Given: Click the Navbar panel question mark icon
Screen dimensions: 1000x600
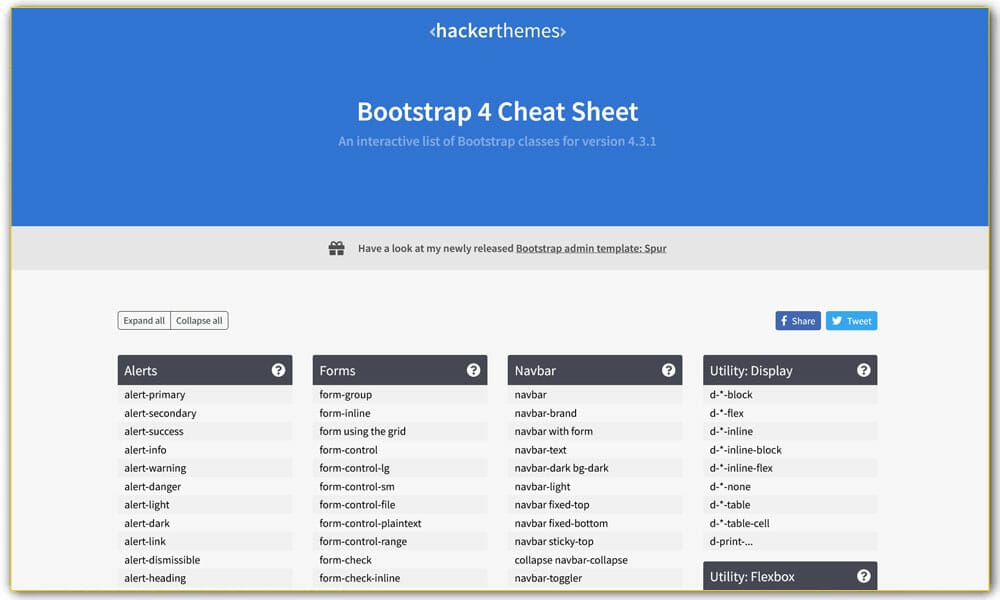Looking at the screenshot, I should tap(669, 370).
